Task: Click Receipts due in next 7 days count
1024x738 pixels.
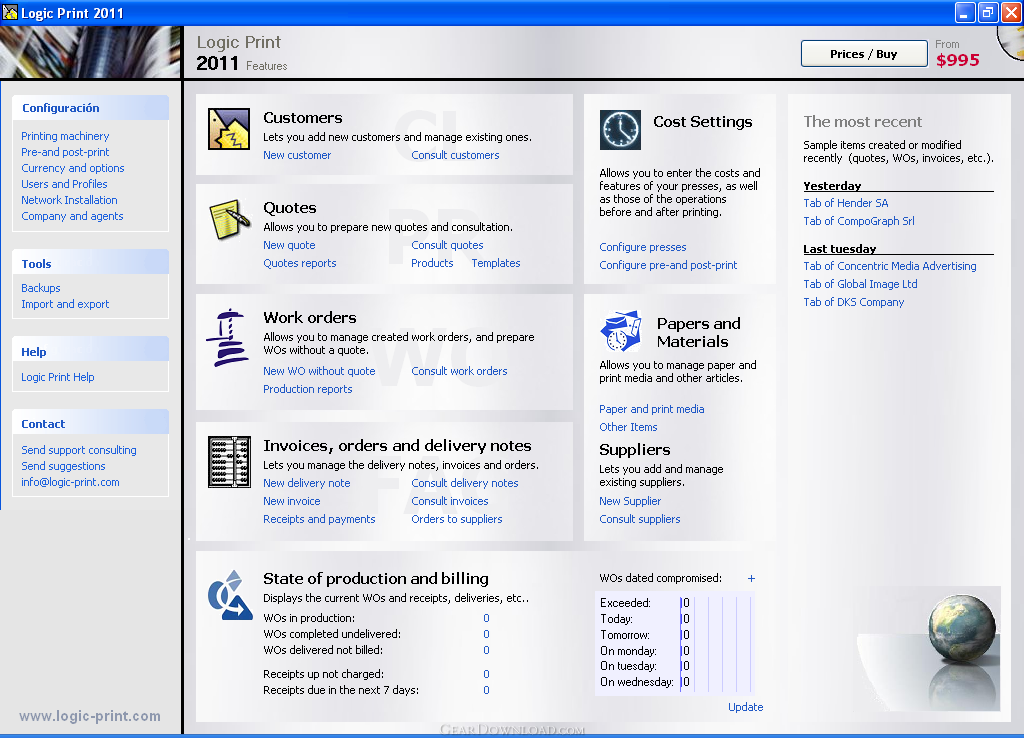Action: (x=486, y=690)
